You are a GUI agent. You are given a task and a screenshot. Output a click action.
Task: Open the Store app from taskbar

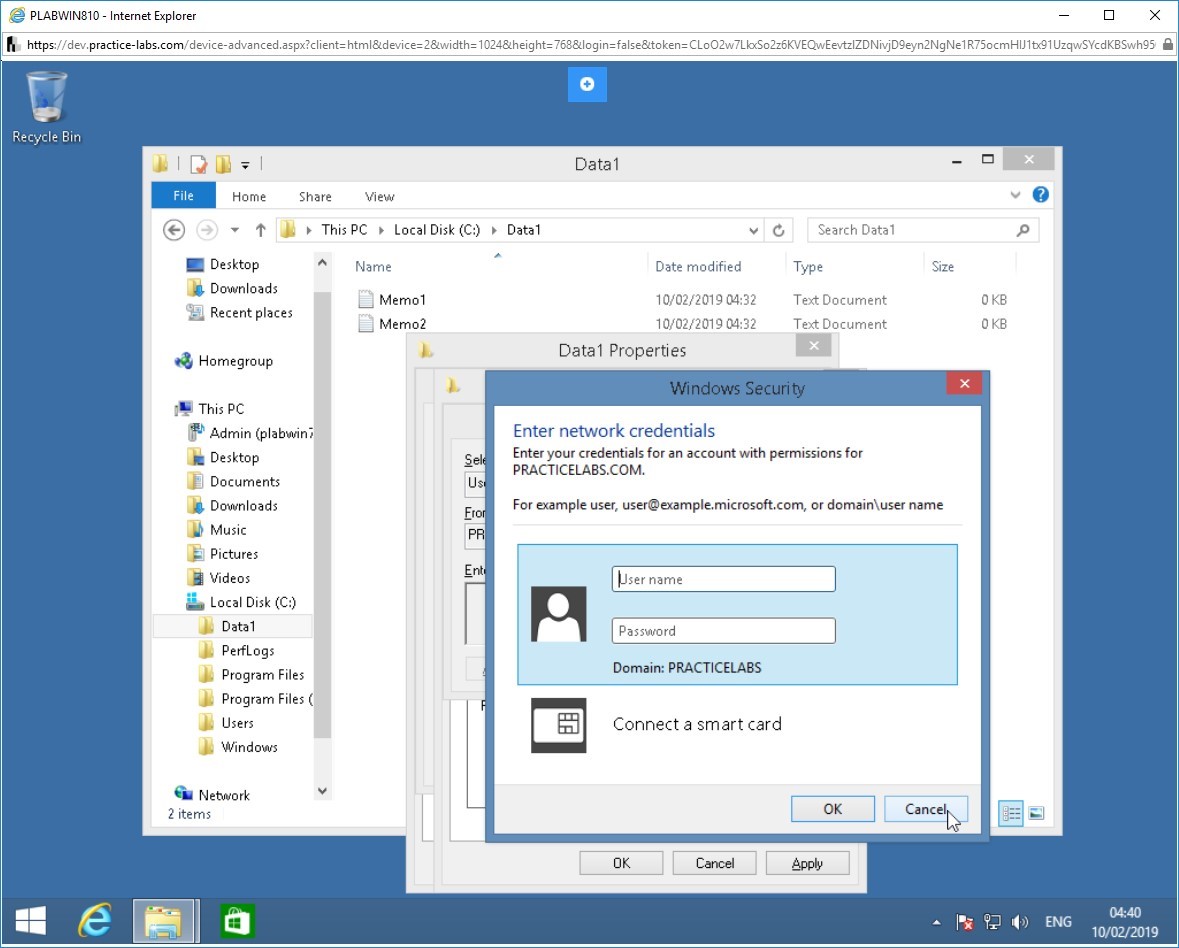pos(237,921)
